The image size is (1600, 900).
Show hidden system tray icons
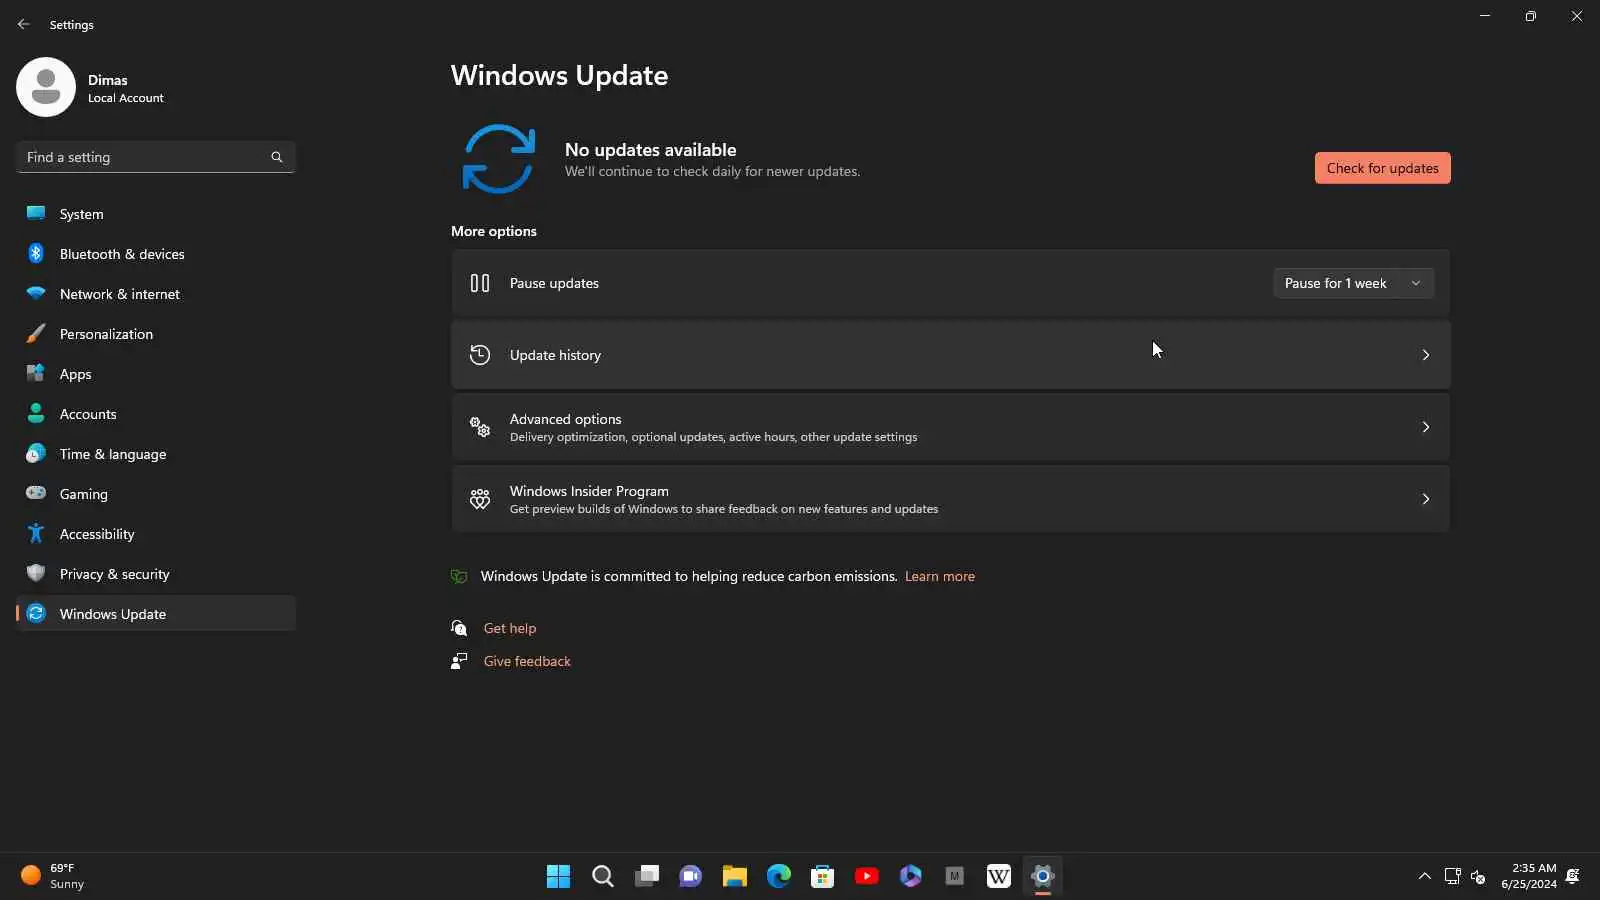(1424, 876)
